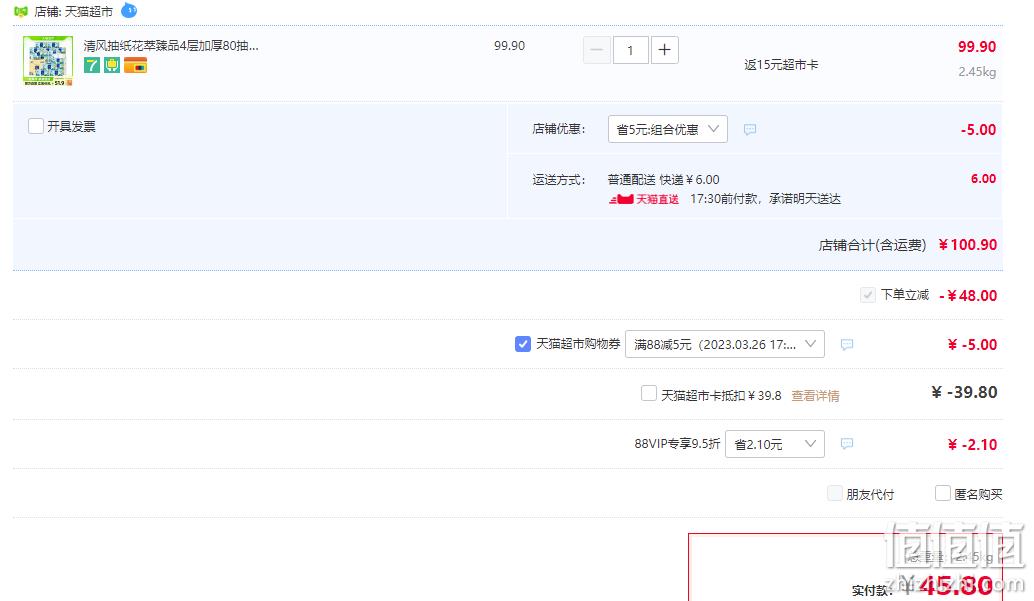Click the 店铺优惠: label

(x=559, y=129)
